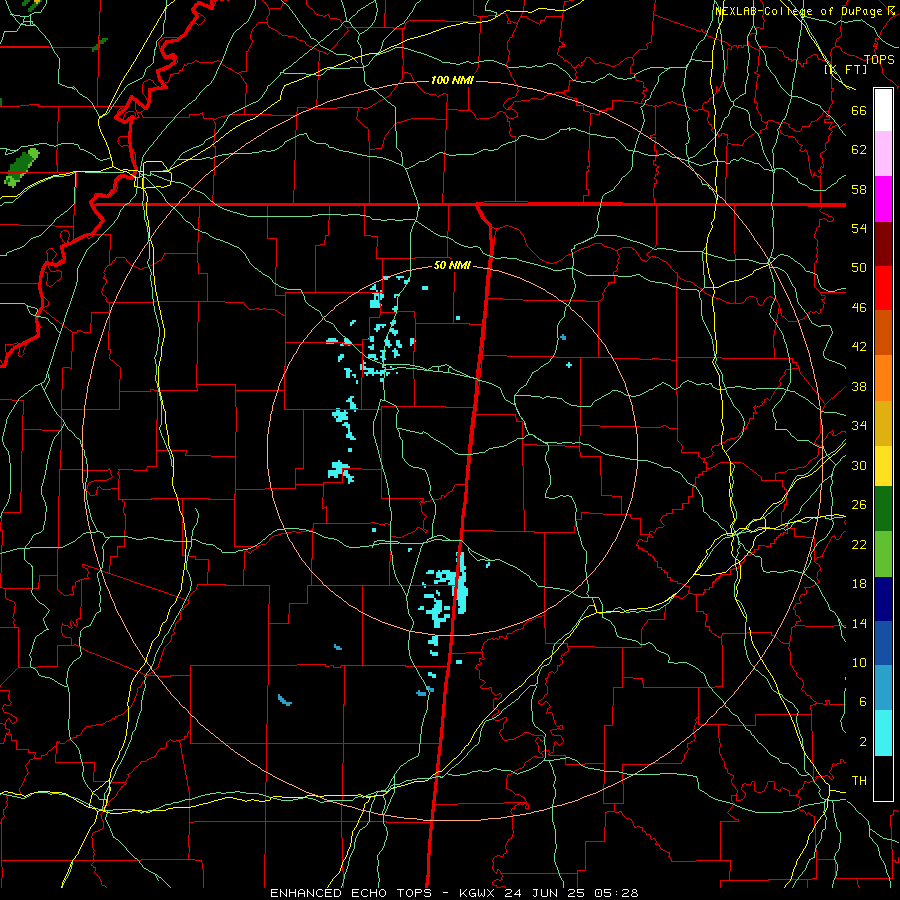Click the 05:28 timestamp
900x900 pixels.
pyautogui.click(x=616, y=893)
